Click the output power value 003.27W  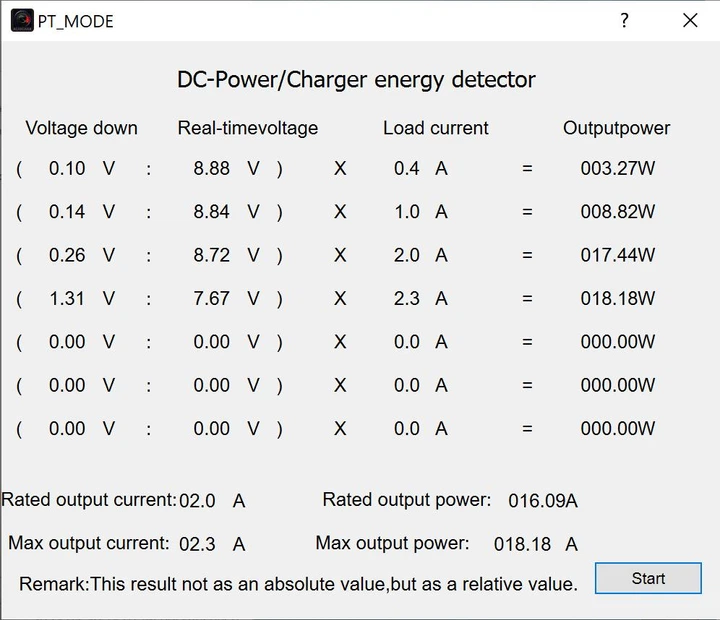coord(618,169)
